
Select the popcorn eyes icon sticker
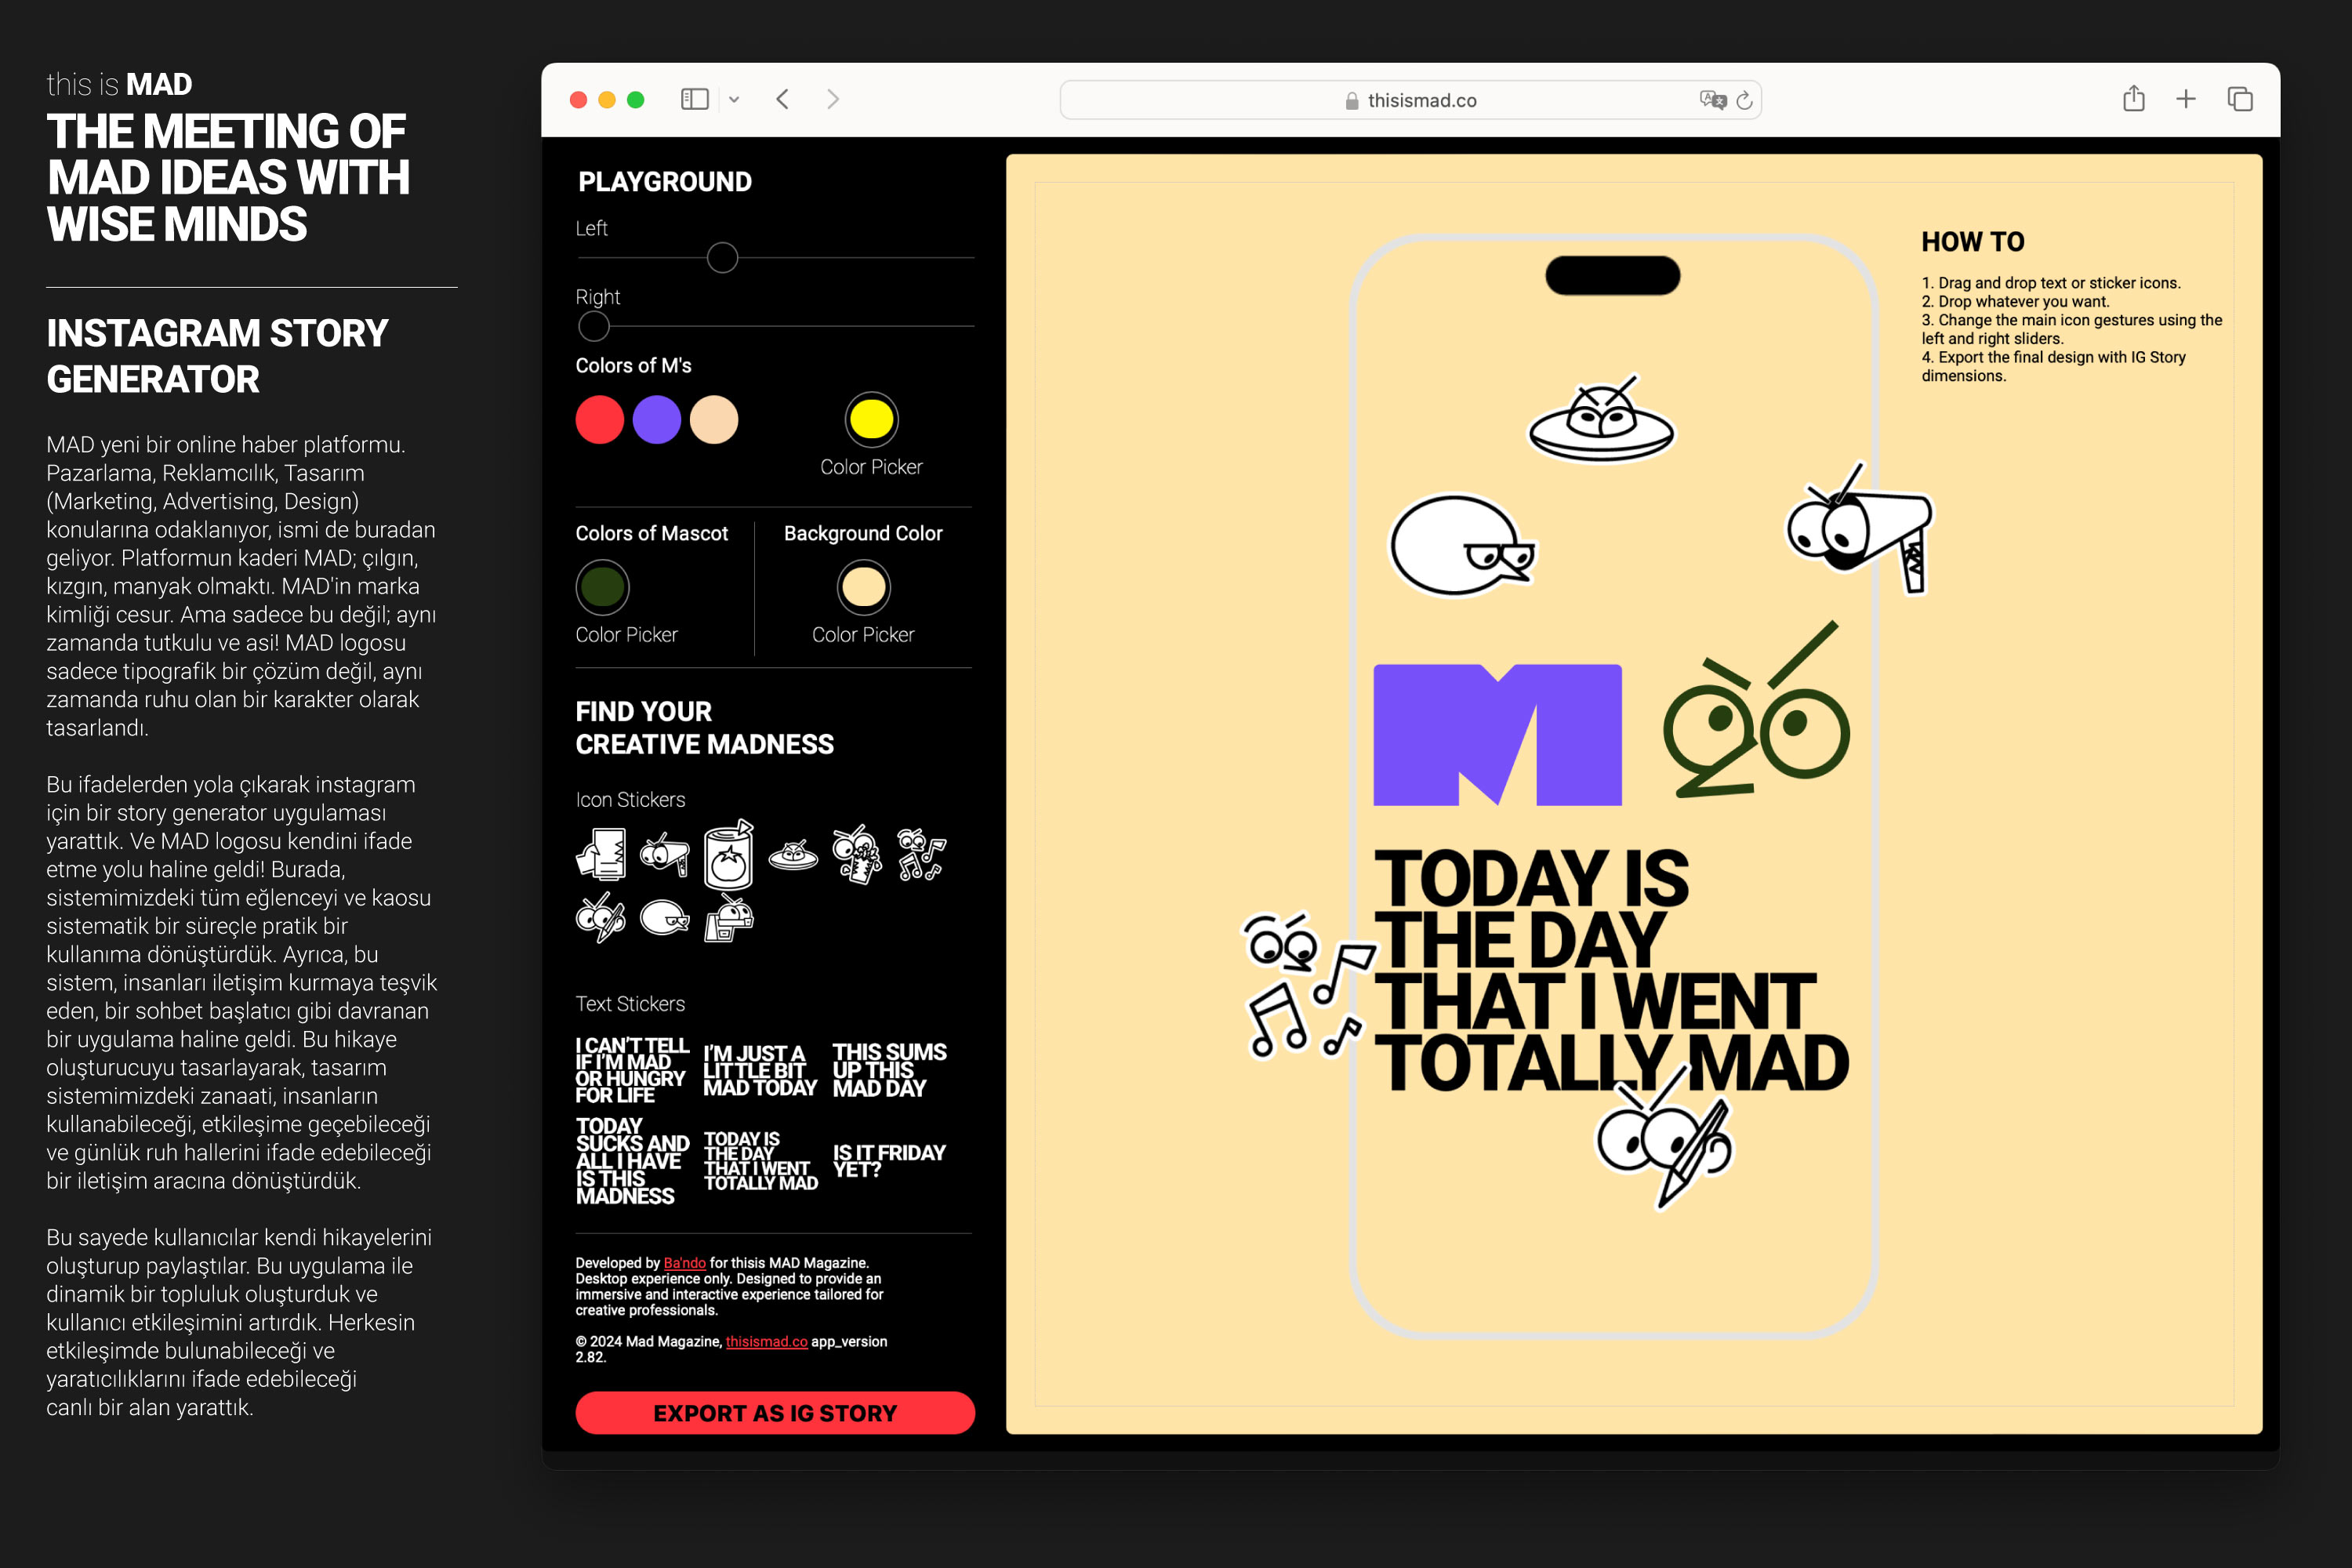(x=857, y=855)
